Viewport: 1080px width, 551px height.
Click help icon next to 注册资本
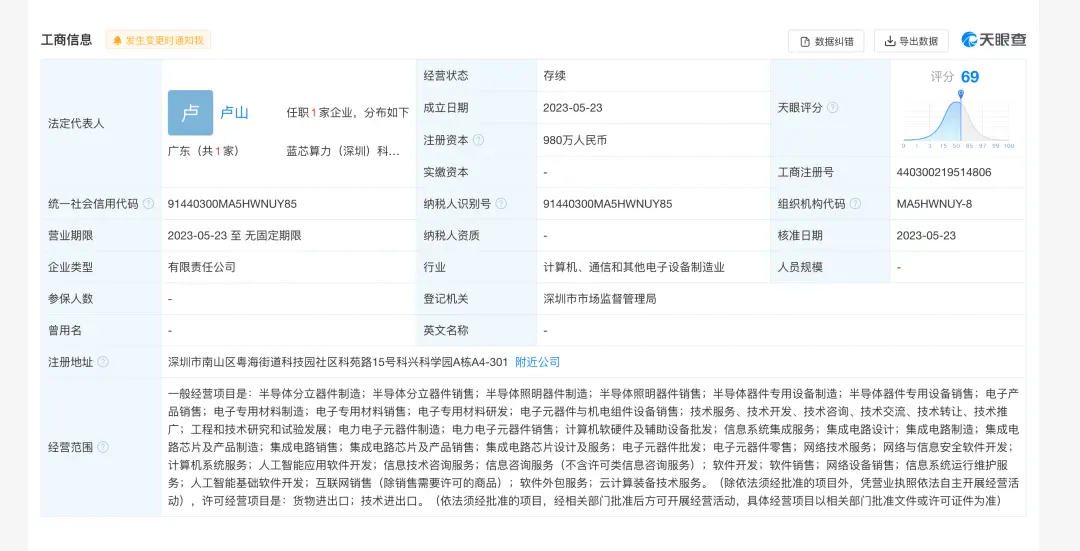(x=478, y=140)
